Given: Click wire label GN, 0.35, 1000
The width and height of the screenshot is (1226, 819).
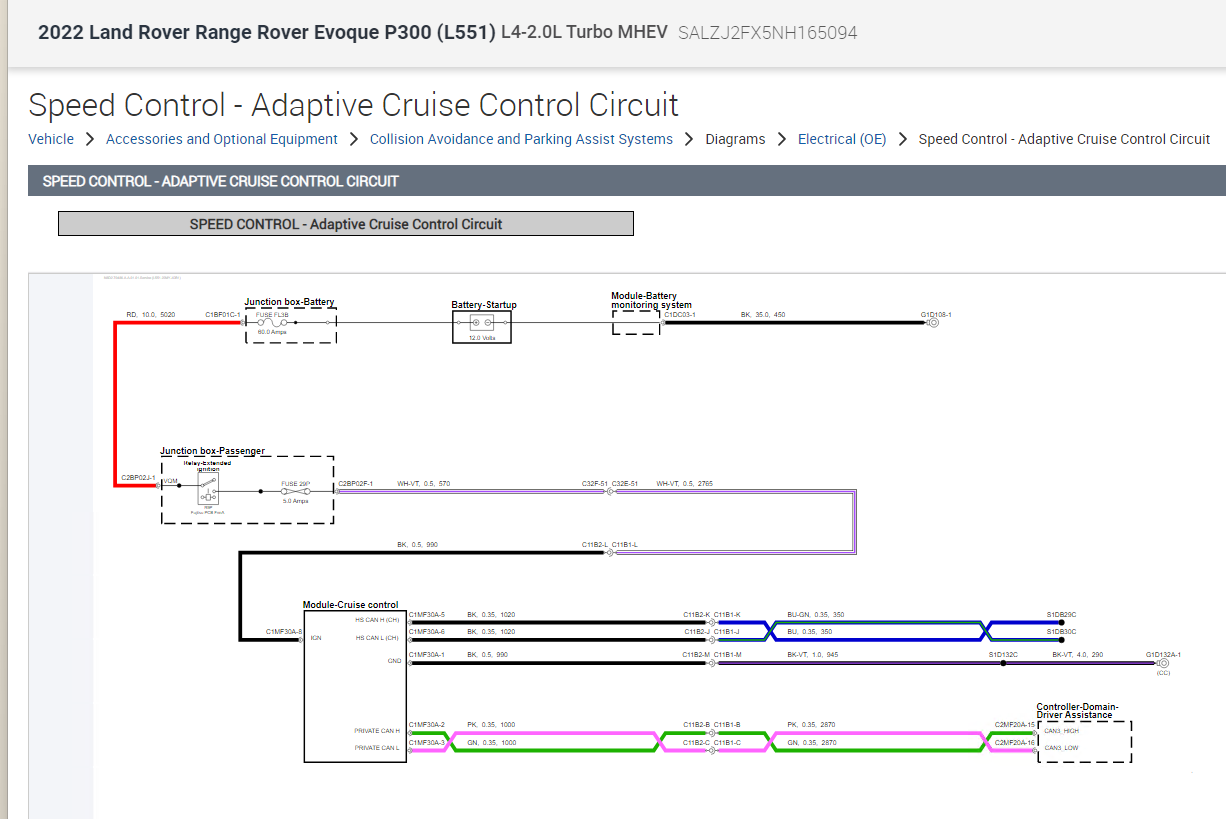Looking at the screenshot, I should (491, 742).
